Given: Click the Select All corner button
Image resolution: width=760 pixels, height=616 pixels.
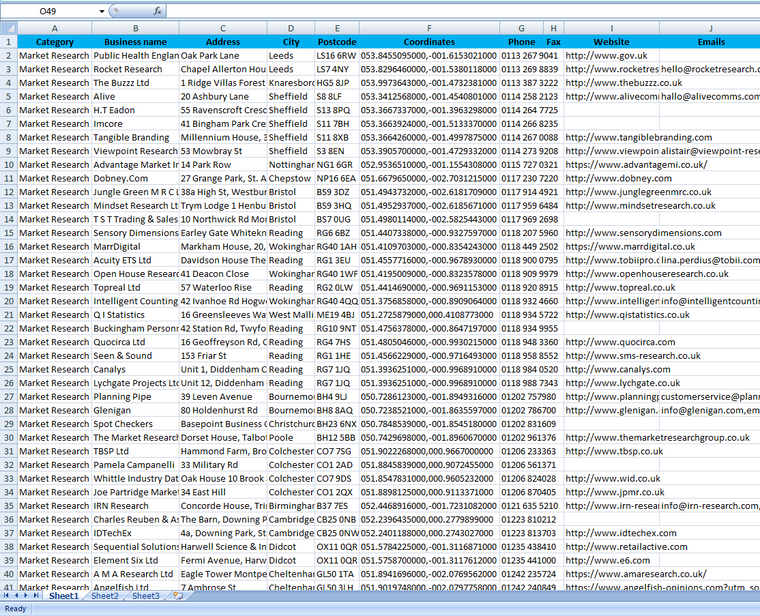Looking at the screenshot, I should (9, 28).
